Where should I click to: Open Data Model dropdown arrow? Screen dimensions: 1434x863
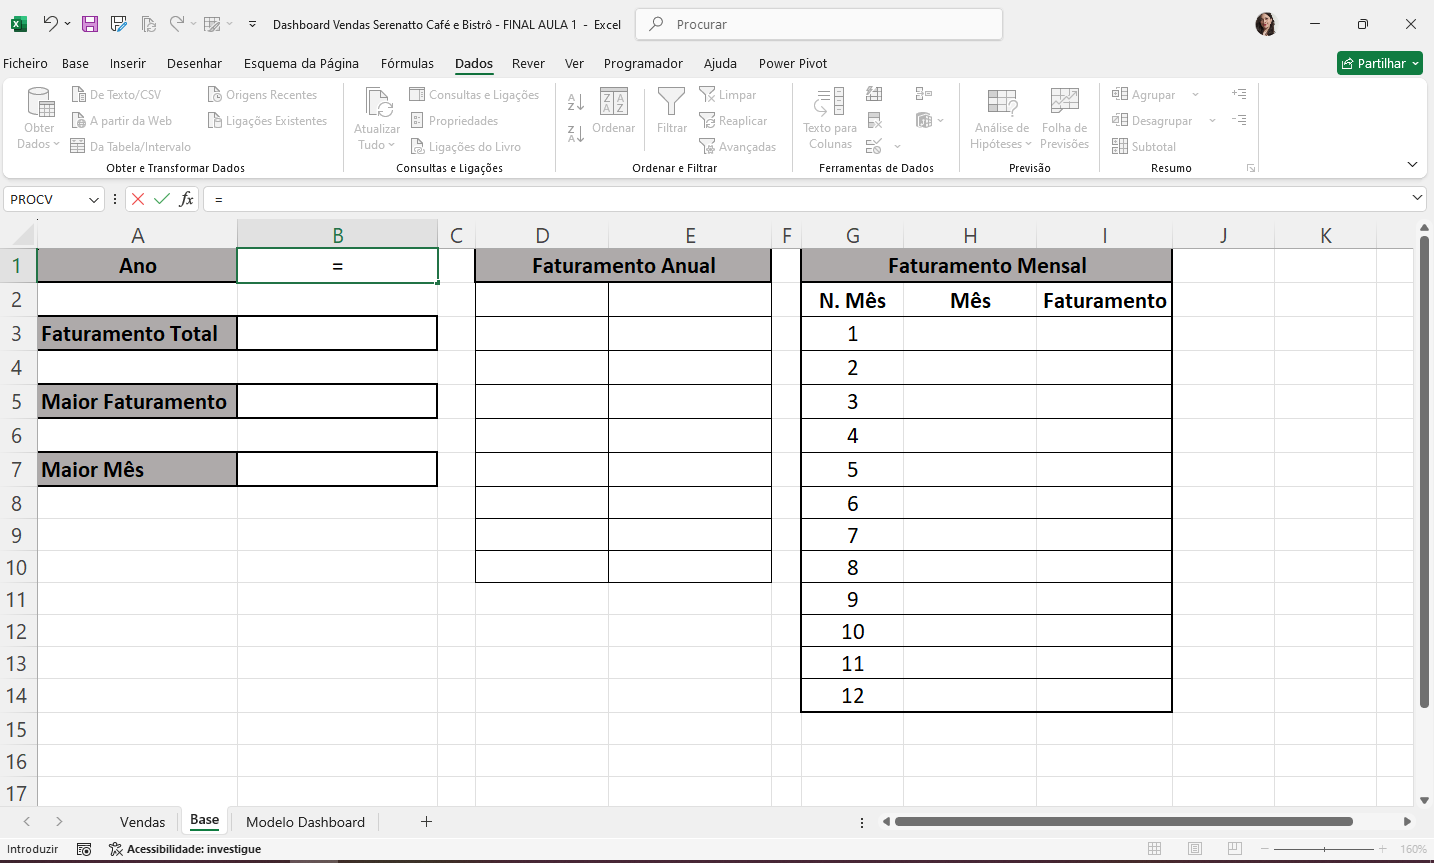coord(941,121)
